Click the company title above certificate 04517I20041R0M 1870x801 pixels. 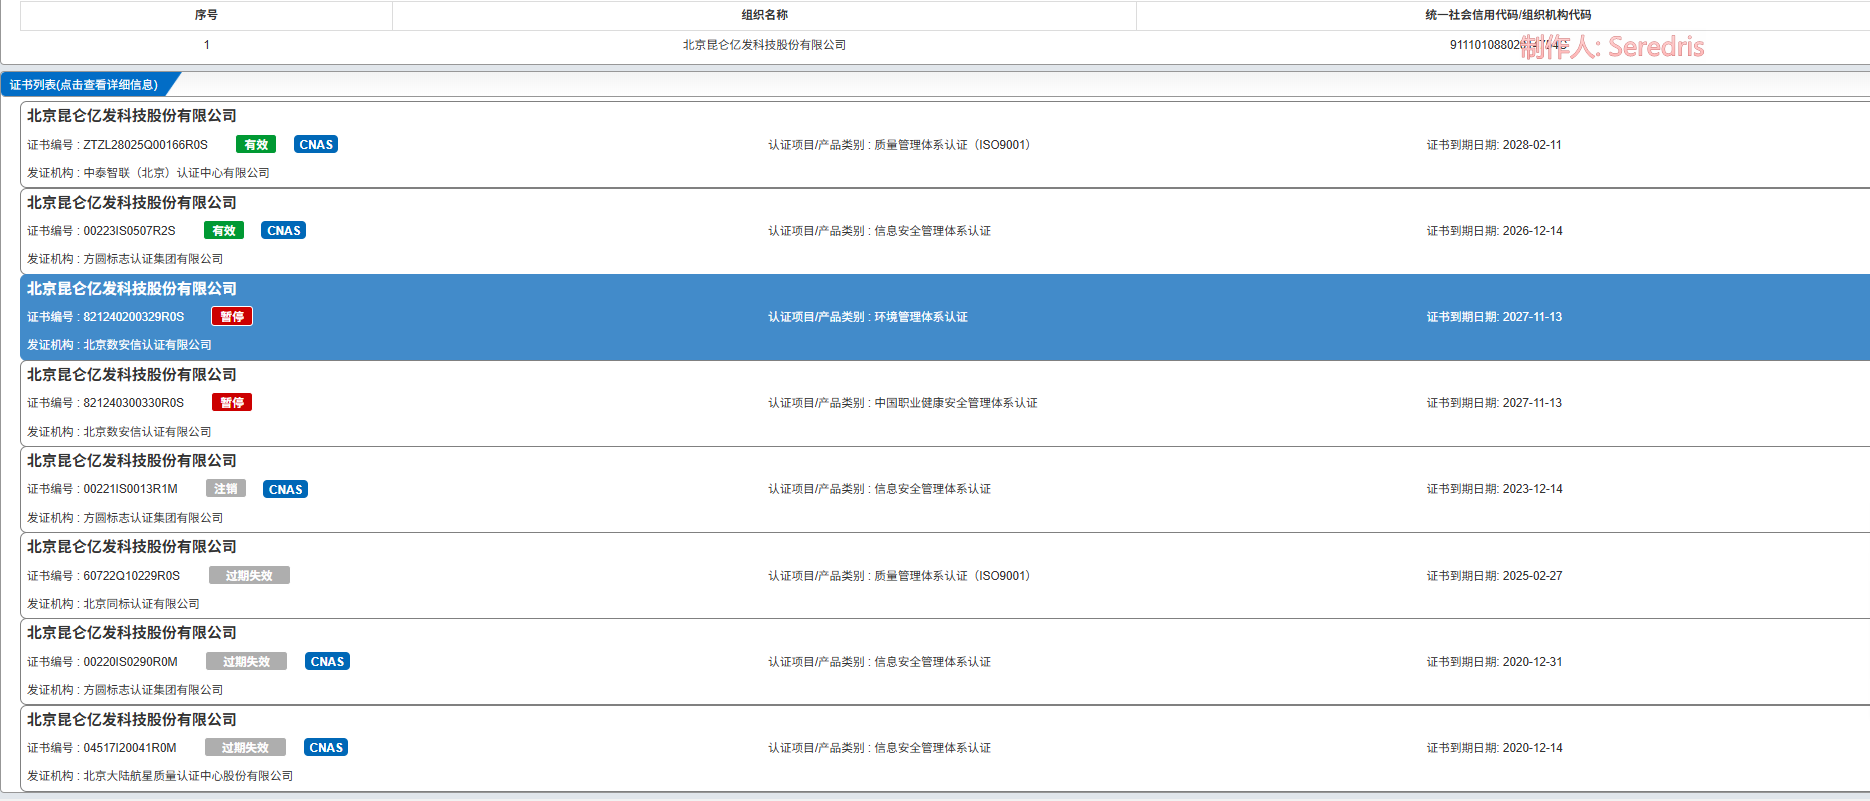(132, 720)
